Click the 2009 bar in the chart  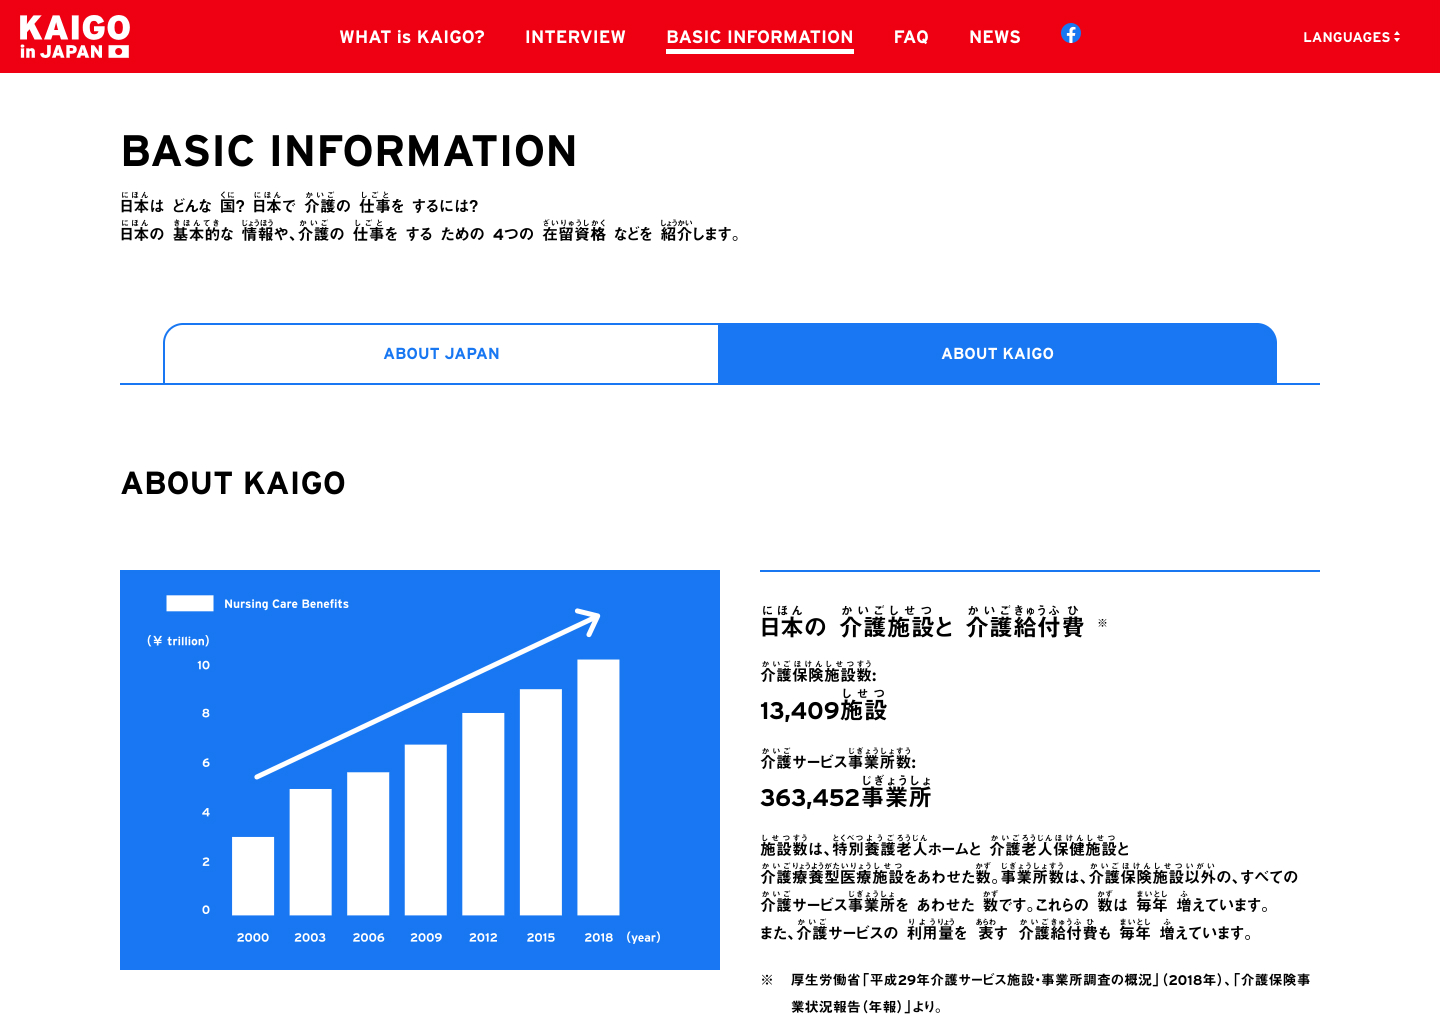[x=426, y=830]
